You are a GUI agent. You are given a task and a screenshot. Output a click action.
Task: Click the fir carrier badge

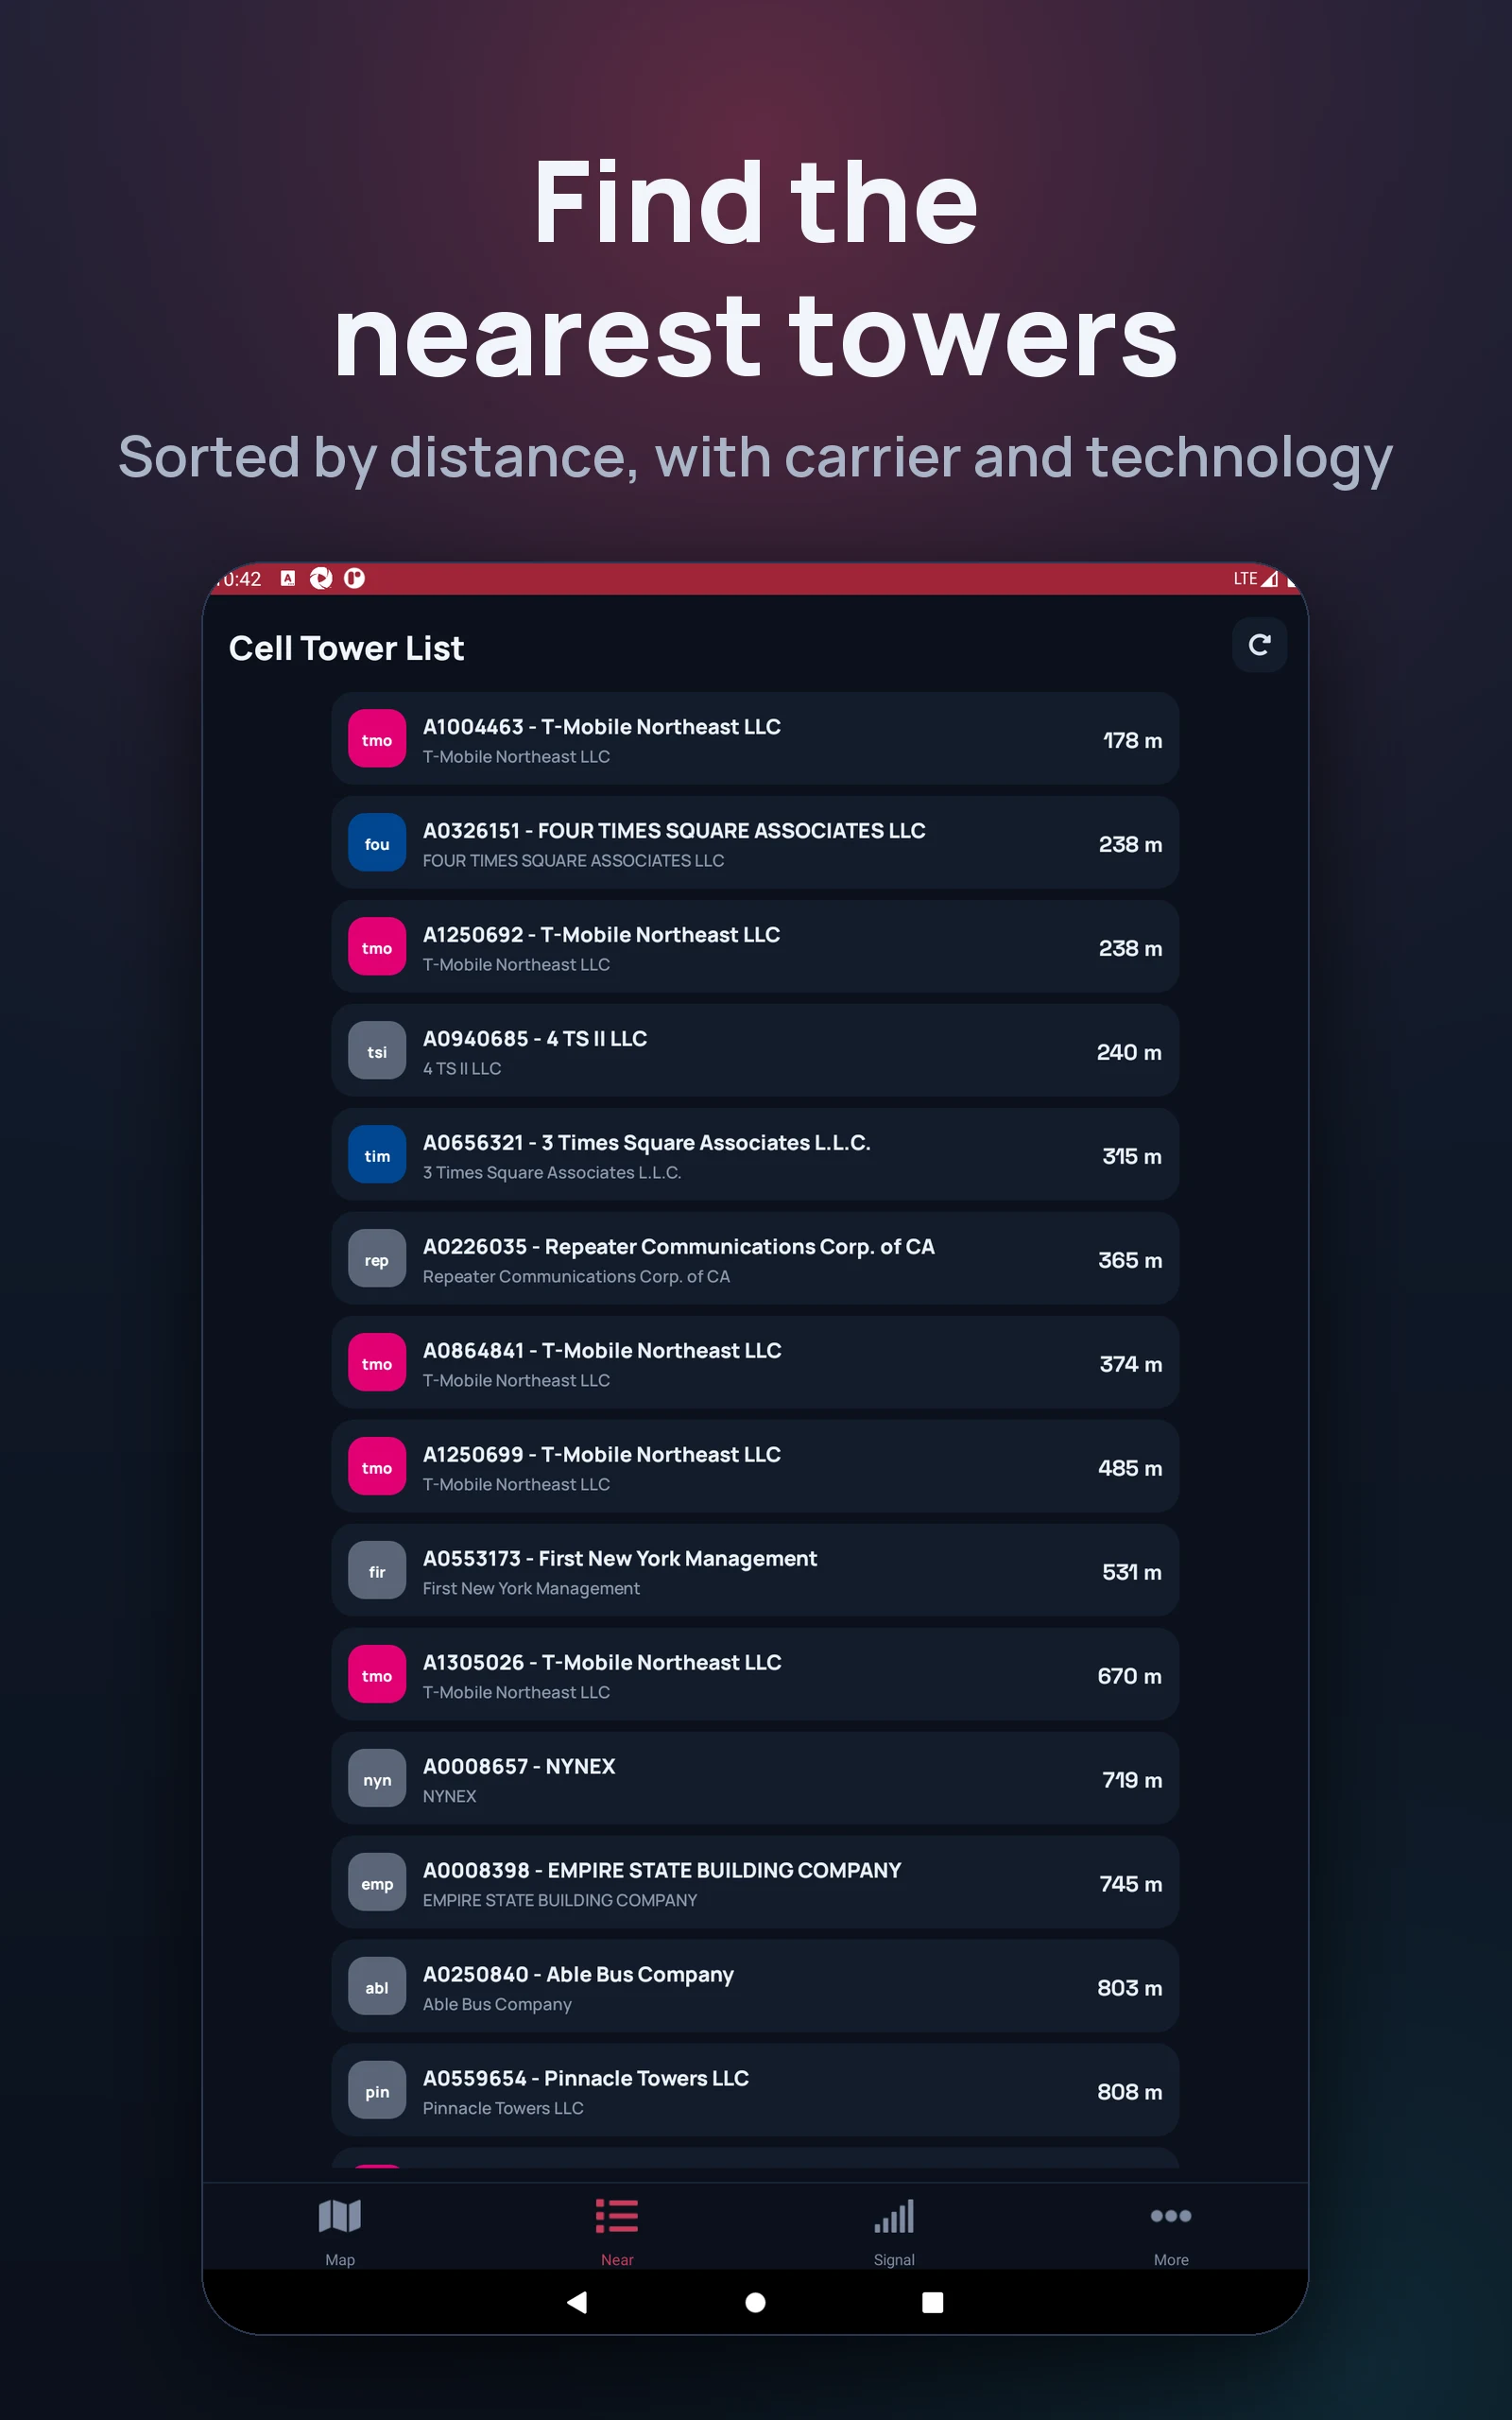377,1571
